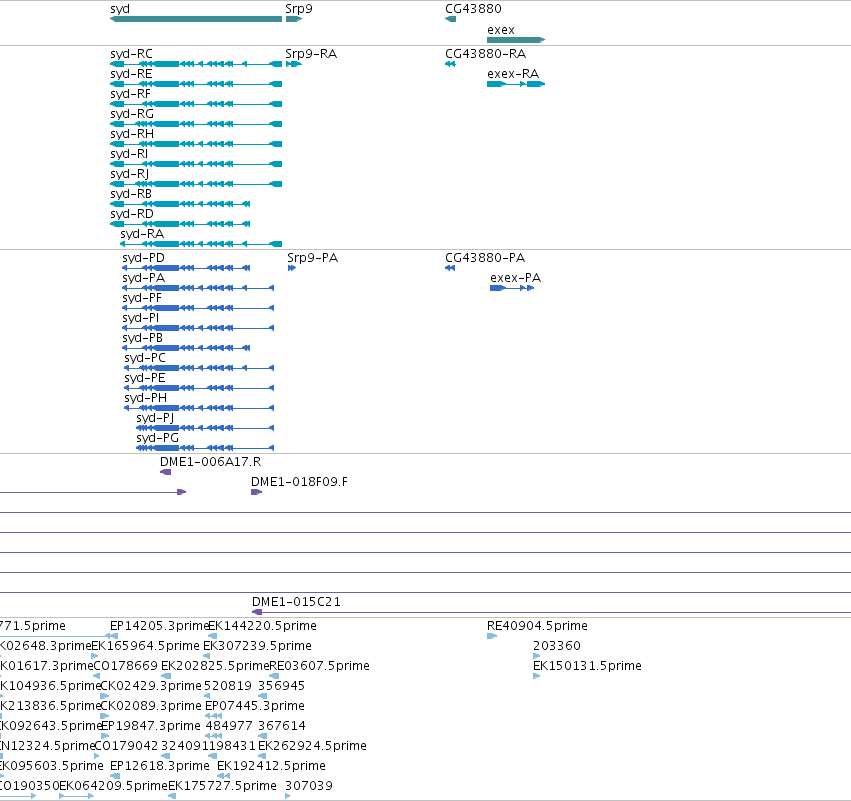Image resolution: width=851 pixels, height=801 pixels.
Task: Click the syd-PA protein feature
Action: [198, 288]
